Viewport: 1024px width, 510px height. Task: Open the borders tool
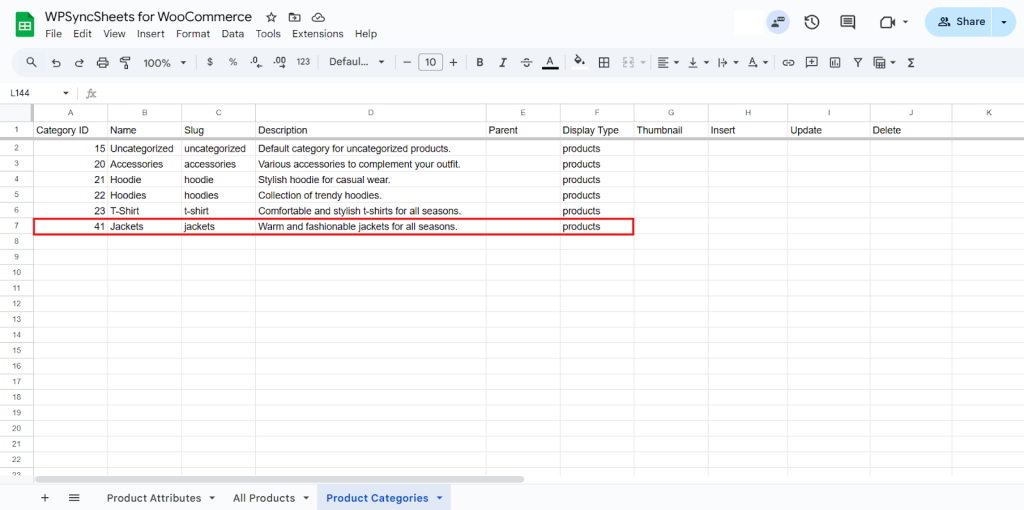pyautogui.click(x=604, y=63)
